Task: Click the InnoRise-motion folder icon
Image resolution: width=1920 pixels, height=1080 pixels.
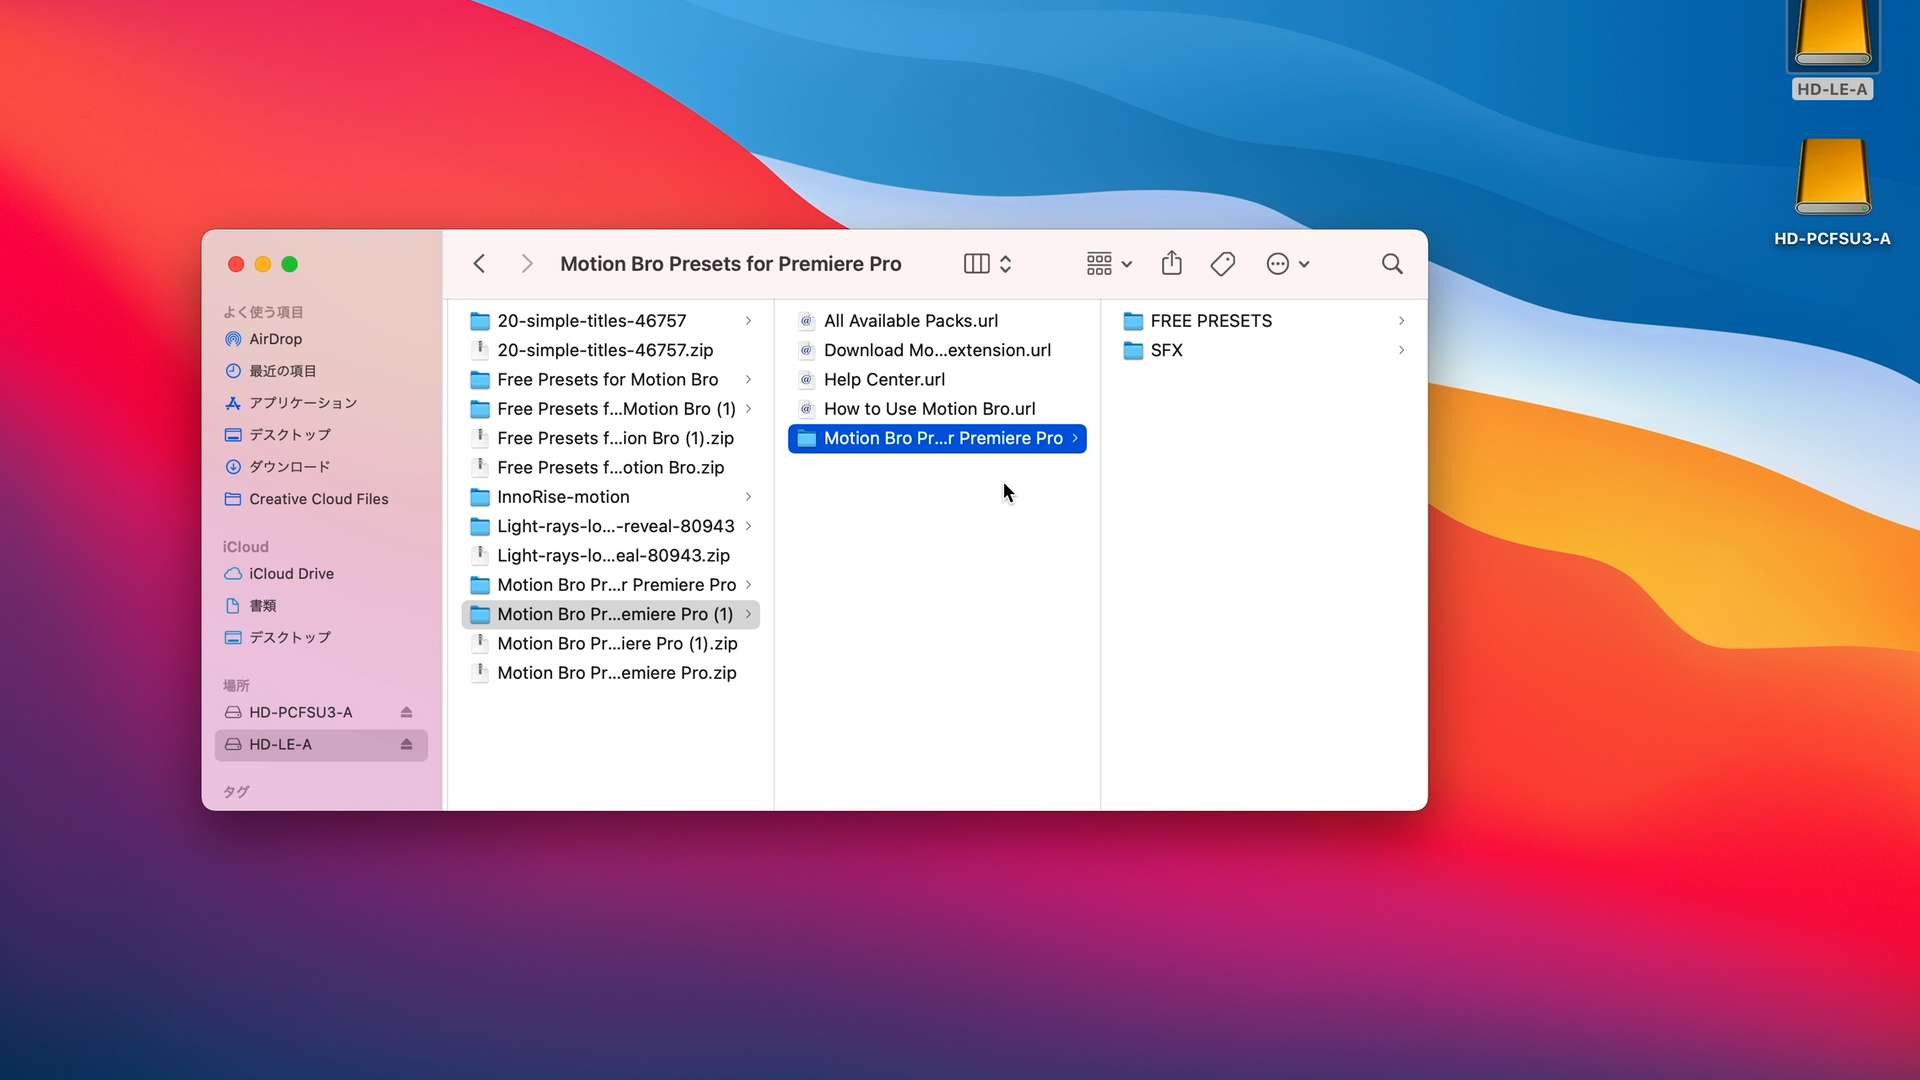Action: coord(480,497)
